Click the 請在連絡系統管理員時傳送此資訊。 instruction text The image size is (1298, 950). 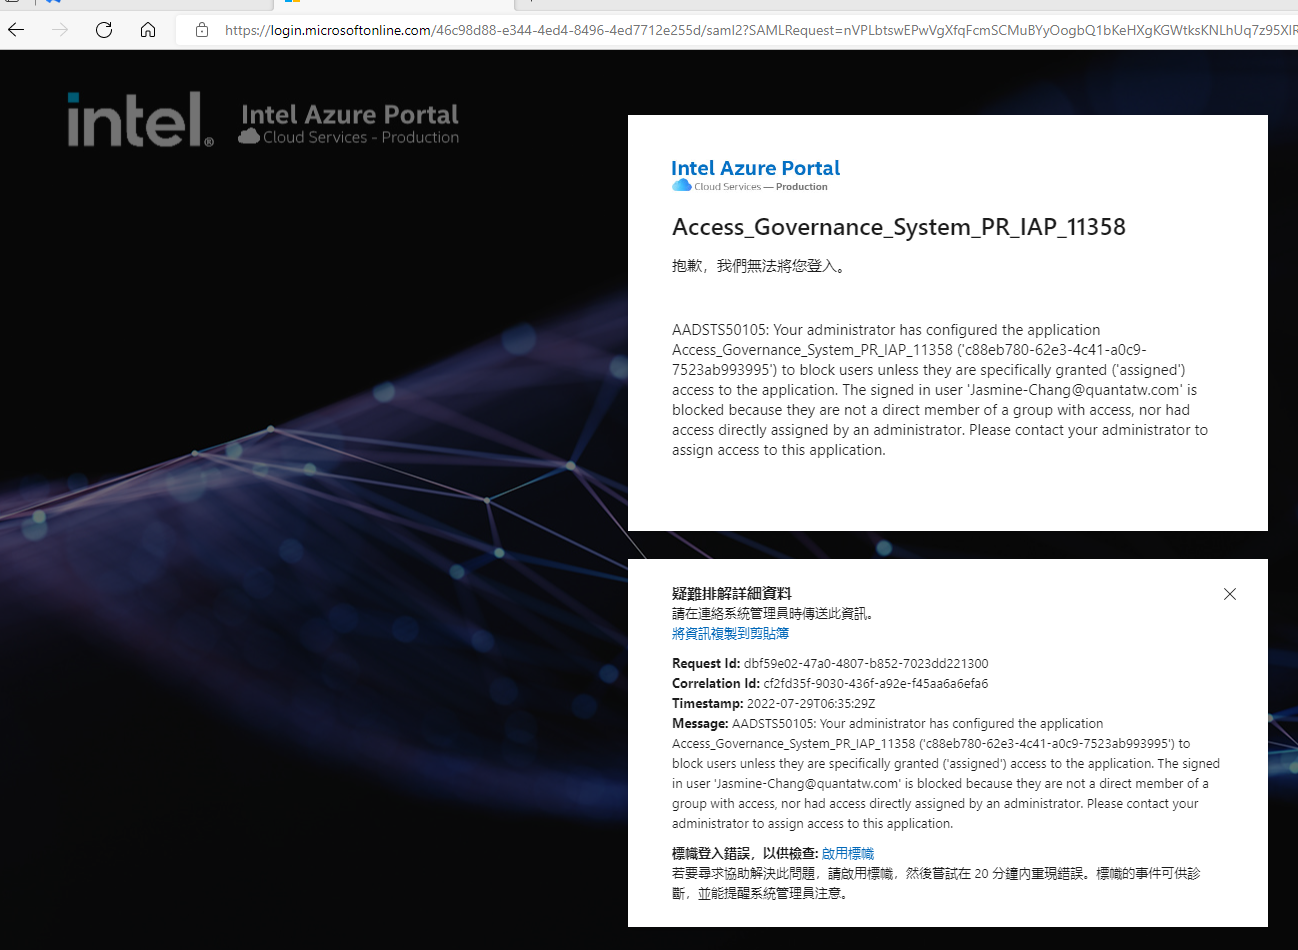point(773,613)
